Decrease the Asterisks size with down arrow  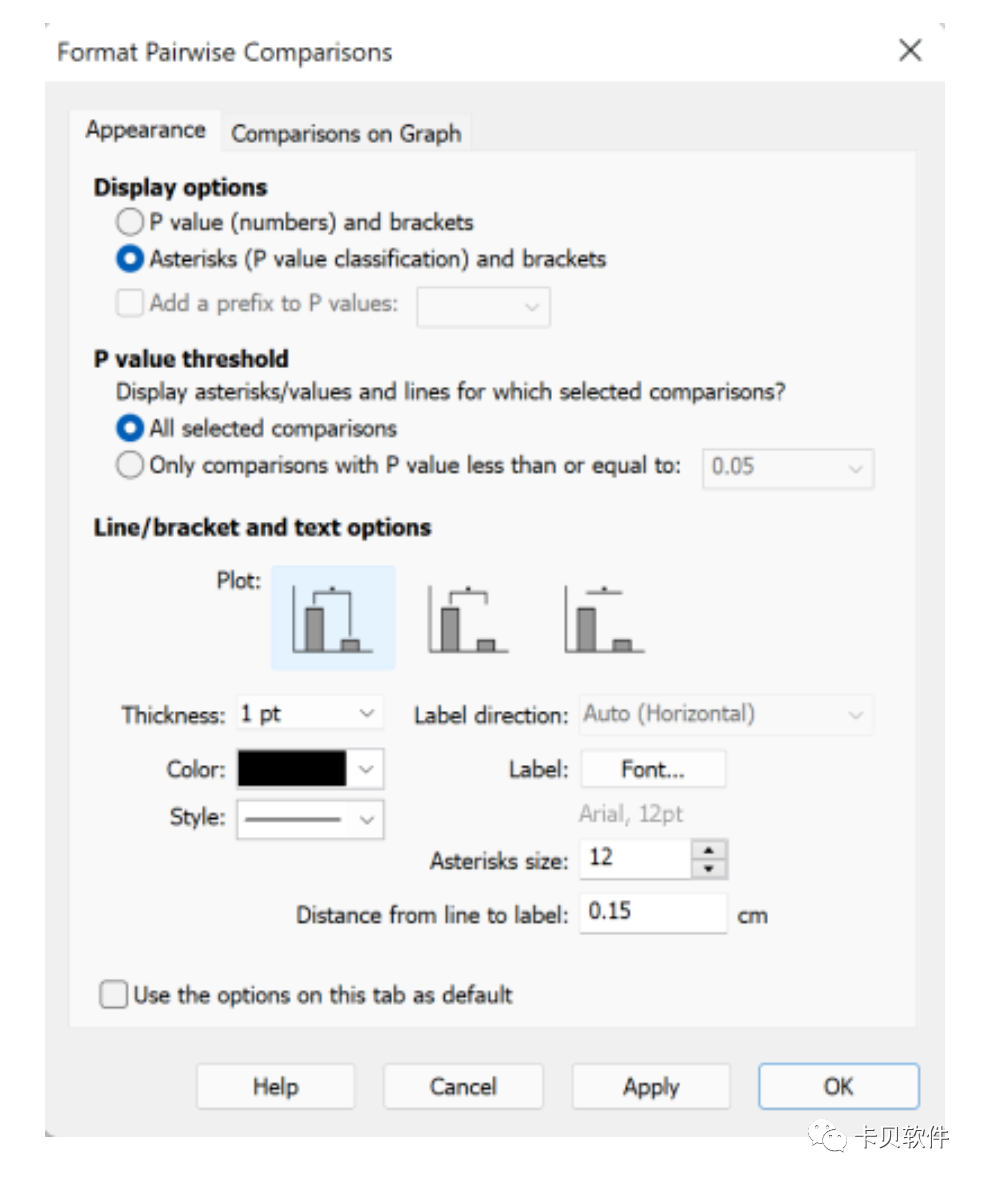click(x=709, y=868)
